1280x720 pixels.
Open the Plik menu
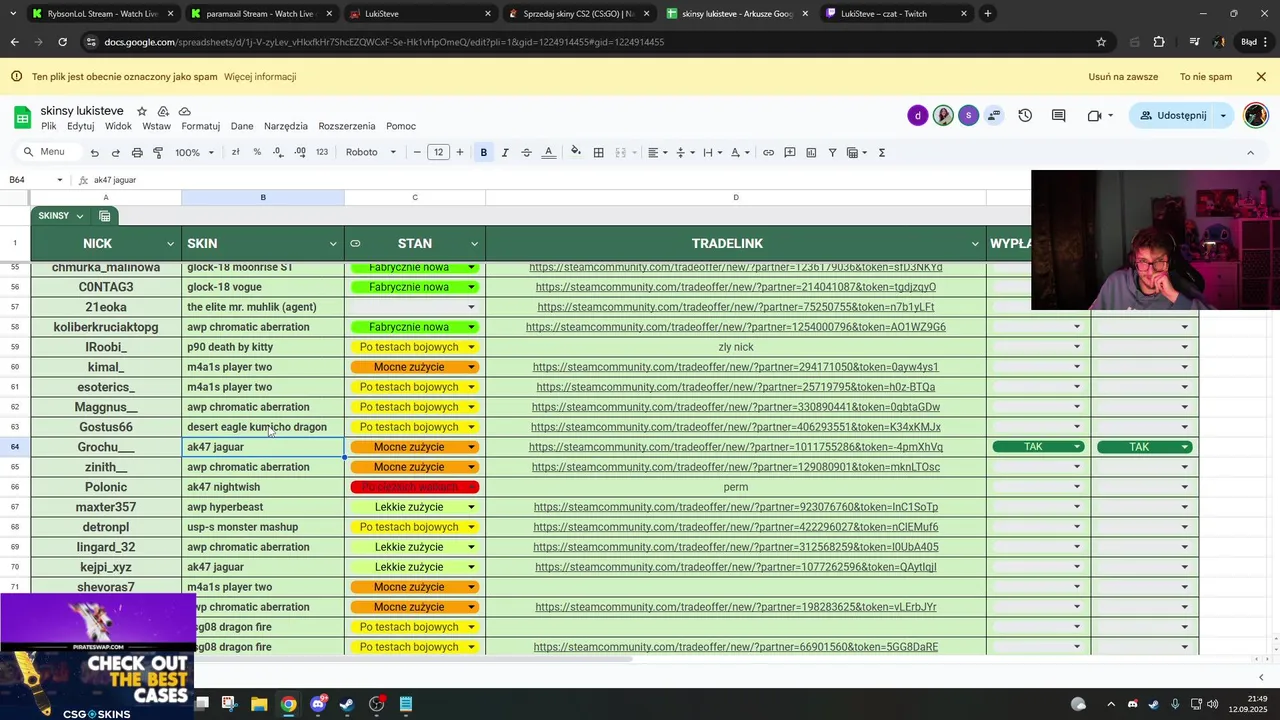(48, 126)
